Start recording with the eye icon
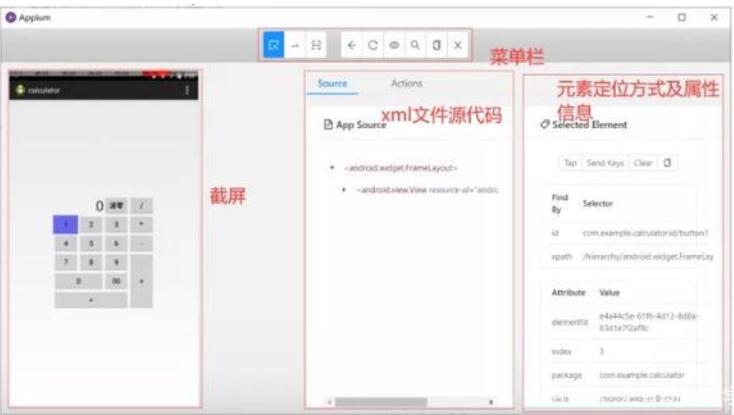This screenshot has width=734, height=415. click(394, 45)
